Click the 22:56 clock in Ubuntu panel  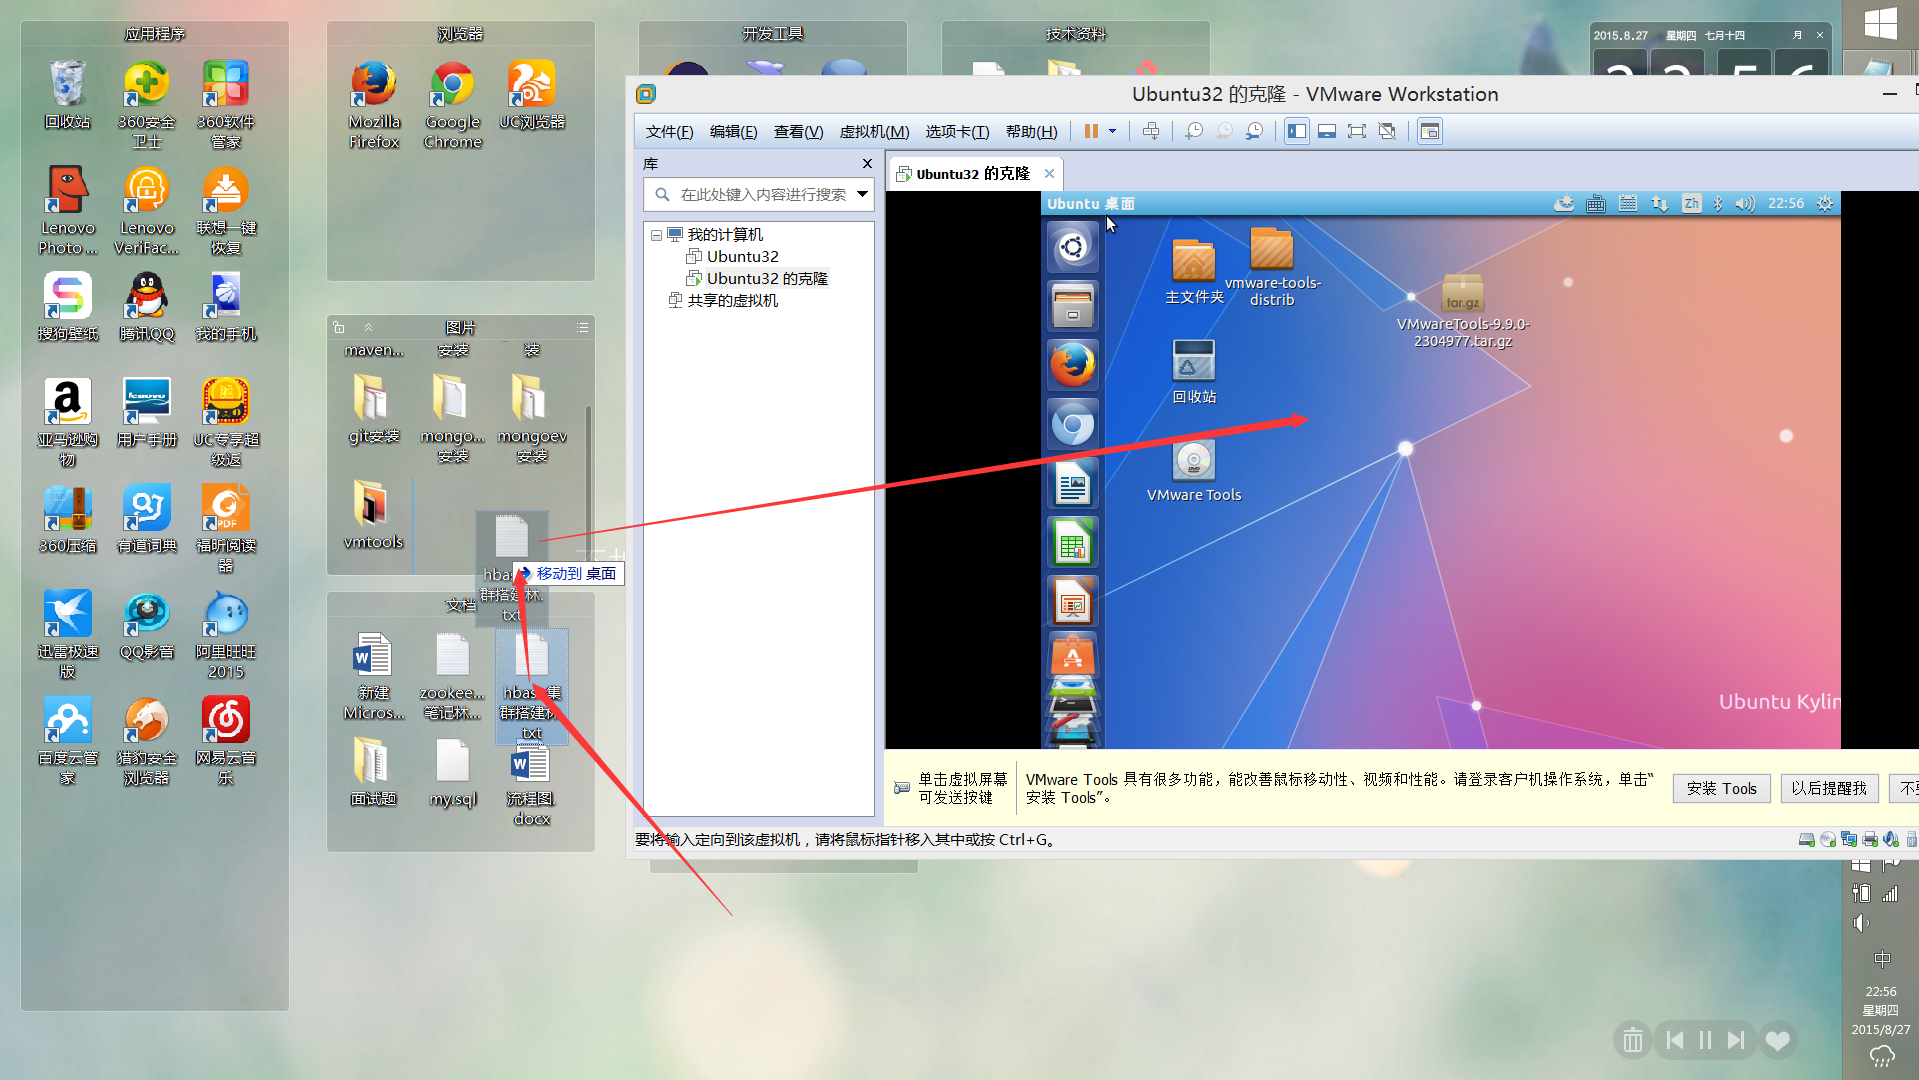(1786, 203)
